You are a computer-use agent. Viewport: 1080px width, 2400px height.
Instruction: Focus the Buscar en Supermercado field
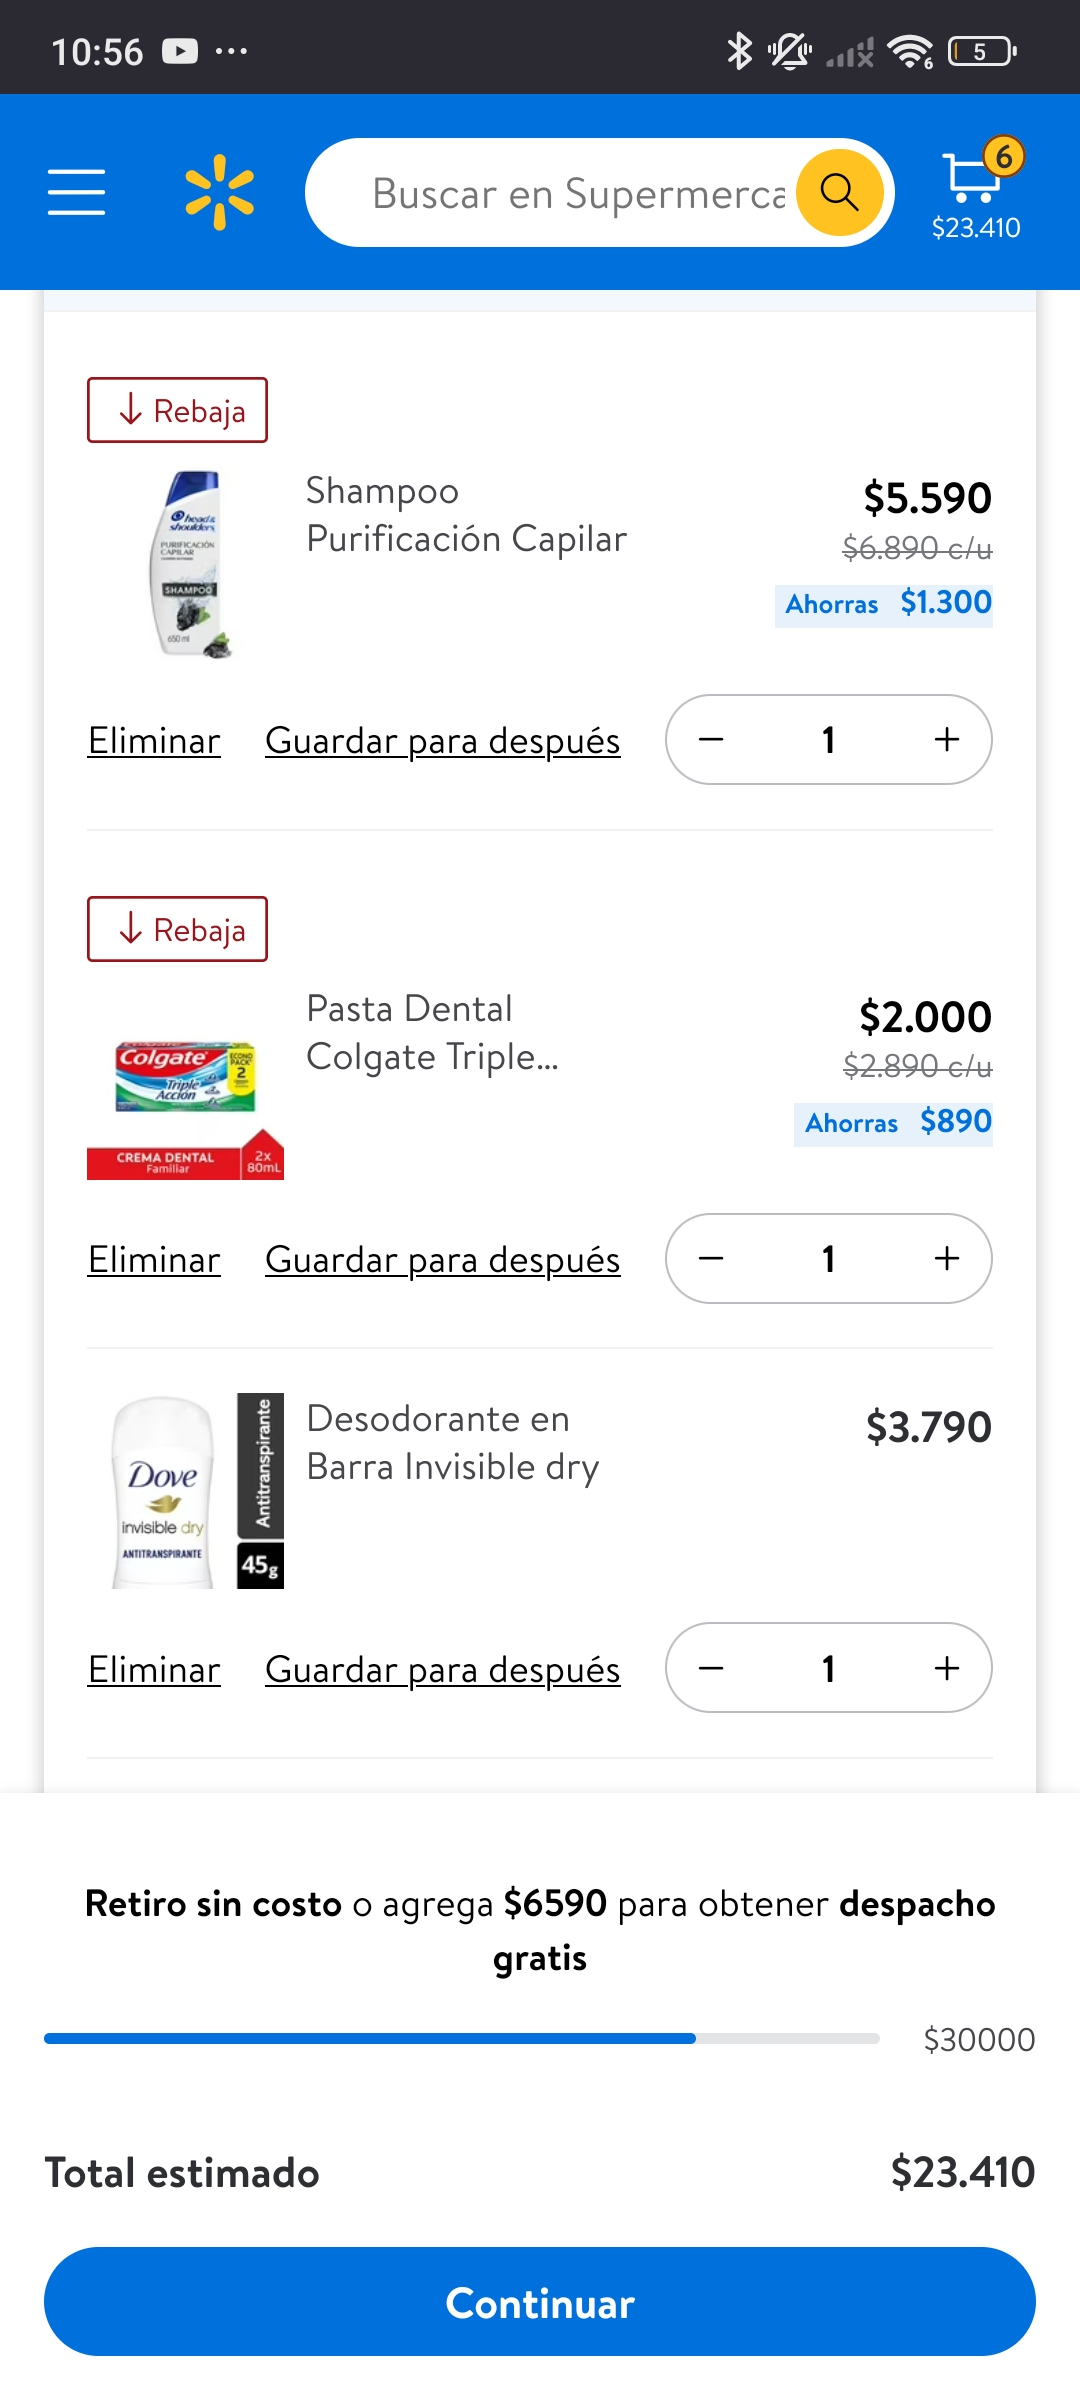[x=578, y=193]
